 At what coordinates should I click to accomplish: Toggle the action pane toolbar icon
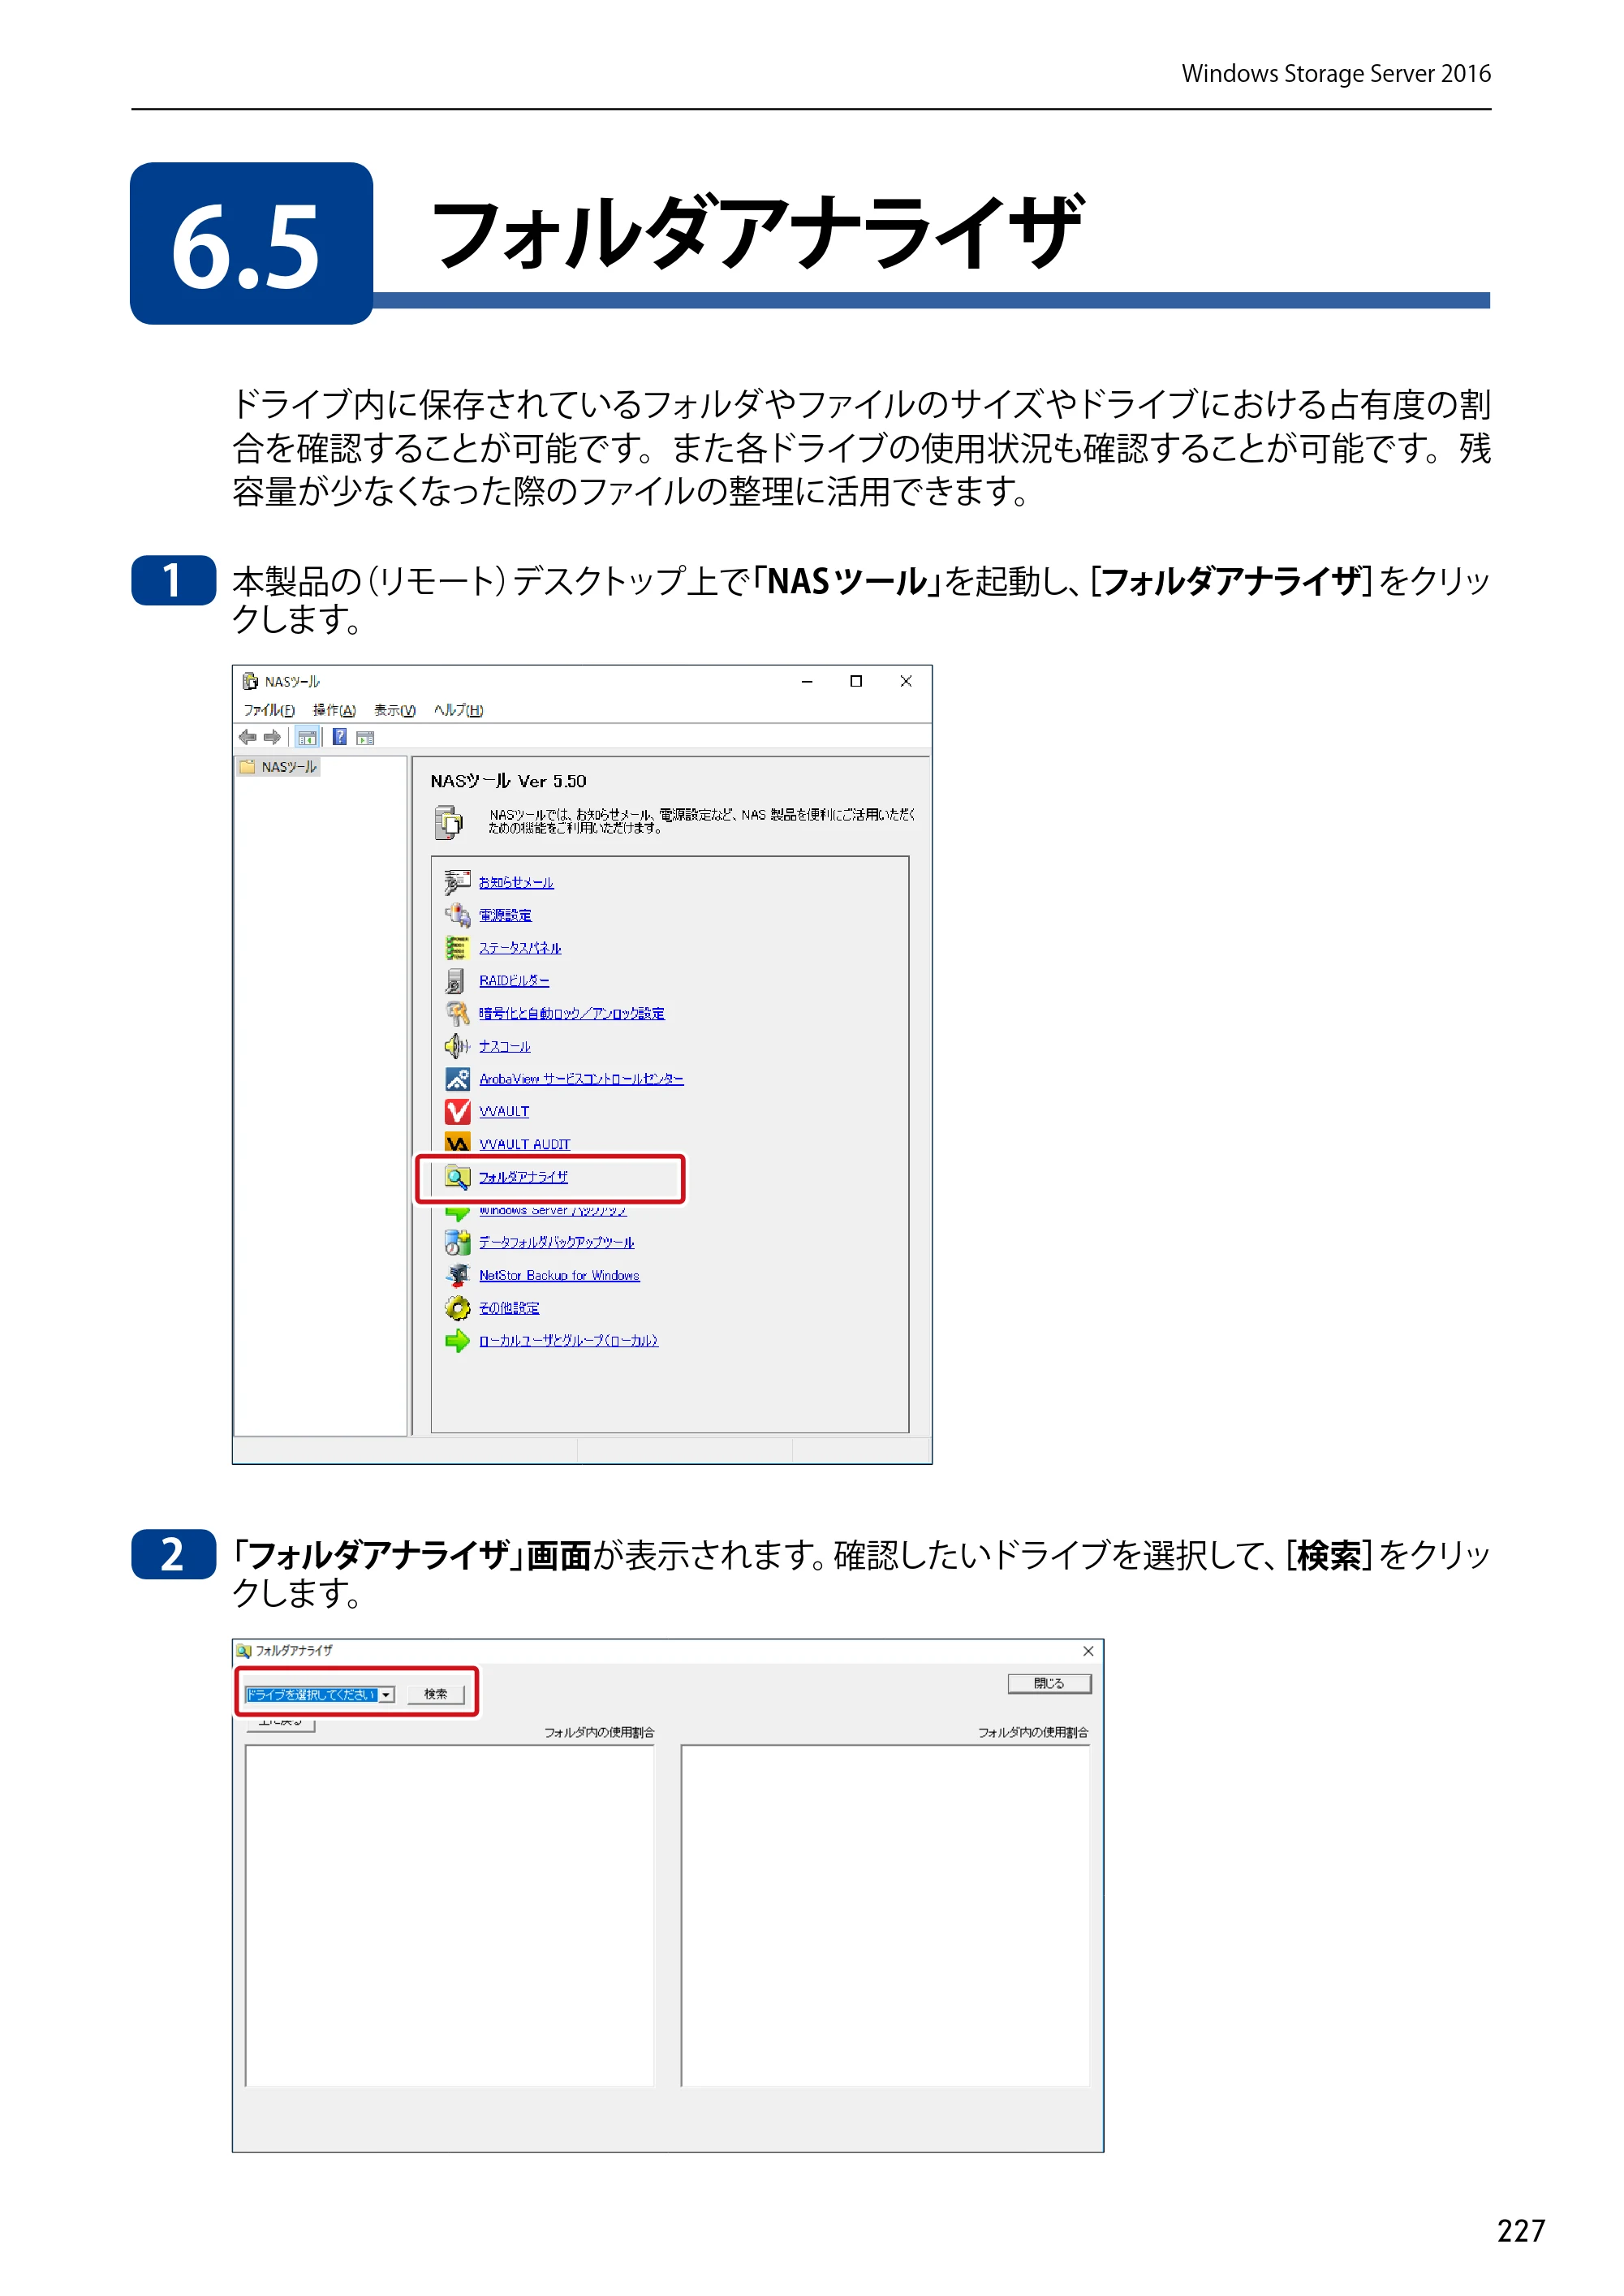tap(365, 738)
